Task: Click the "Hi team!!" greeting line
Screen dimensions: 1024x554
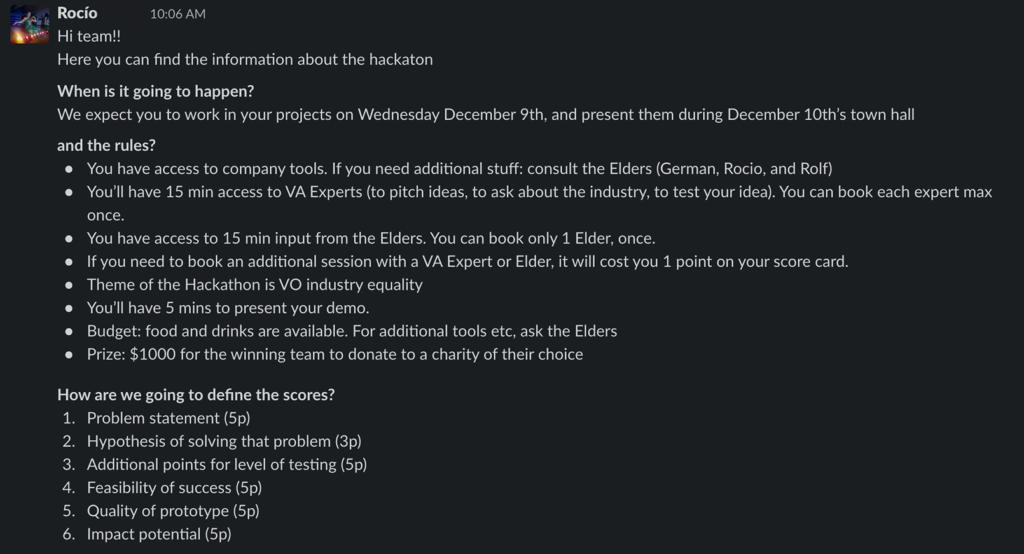Action: (x=88, y=36)
